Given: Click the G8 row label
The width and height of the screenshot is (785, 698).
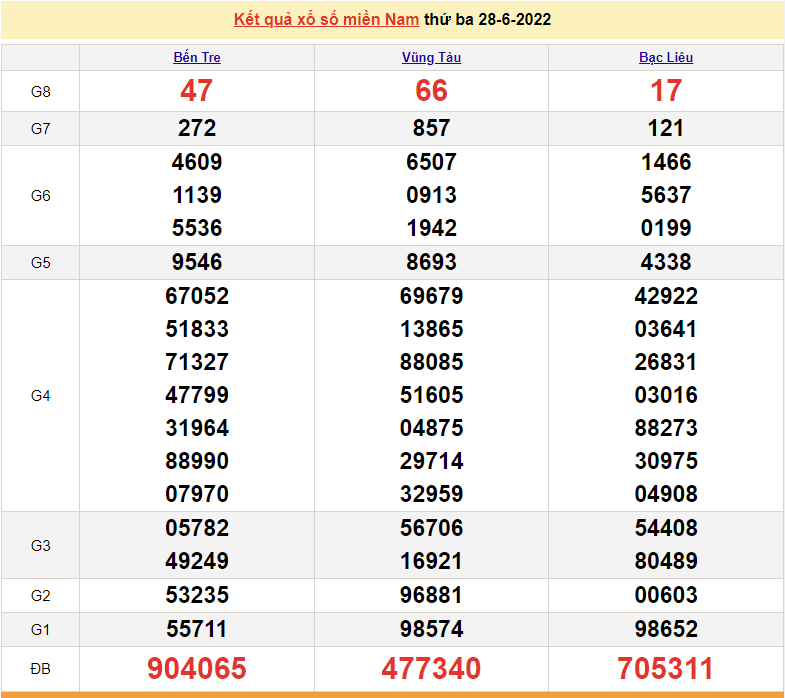Looking at the screenshot, I should 41,92.
